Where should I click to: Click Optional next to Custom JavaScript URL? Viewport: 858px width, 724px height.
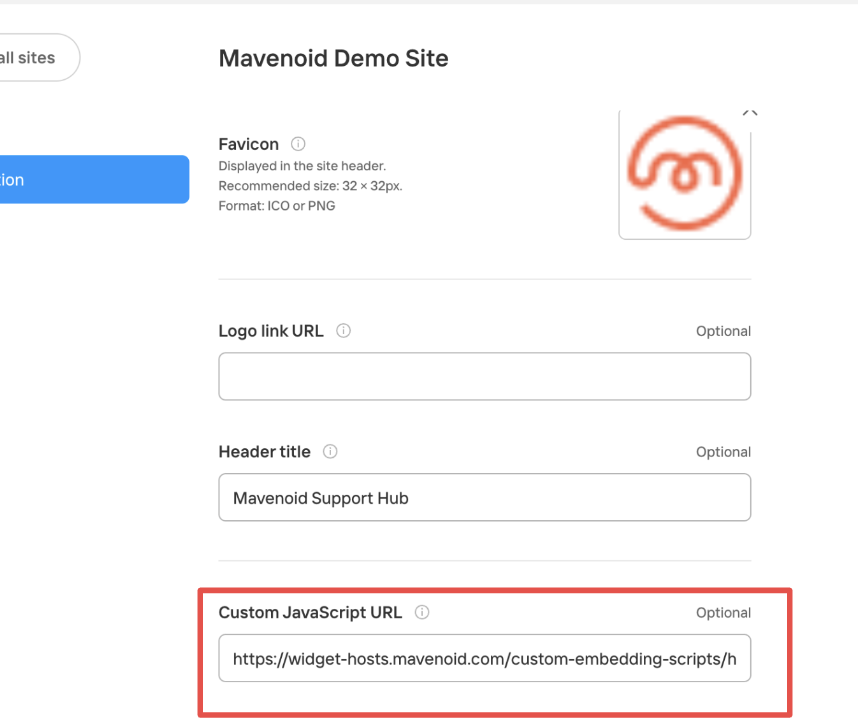[723, 613]
